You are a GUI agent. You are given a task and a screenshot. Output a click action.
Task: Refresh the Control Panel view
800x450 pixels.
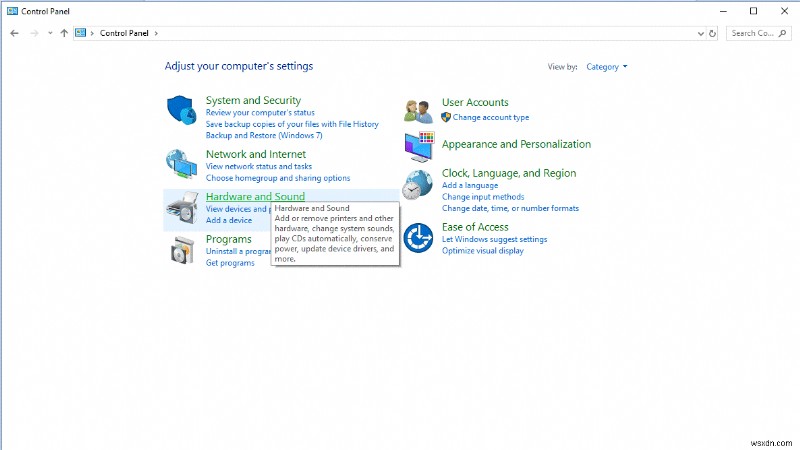[x=713, y=34]
